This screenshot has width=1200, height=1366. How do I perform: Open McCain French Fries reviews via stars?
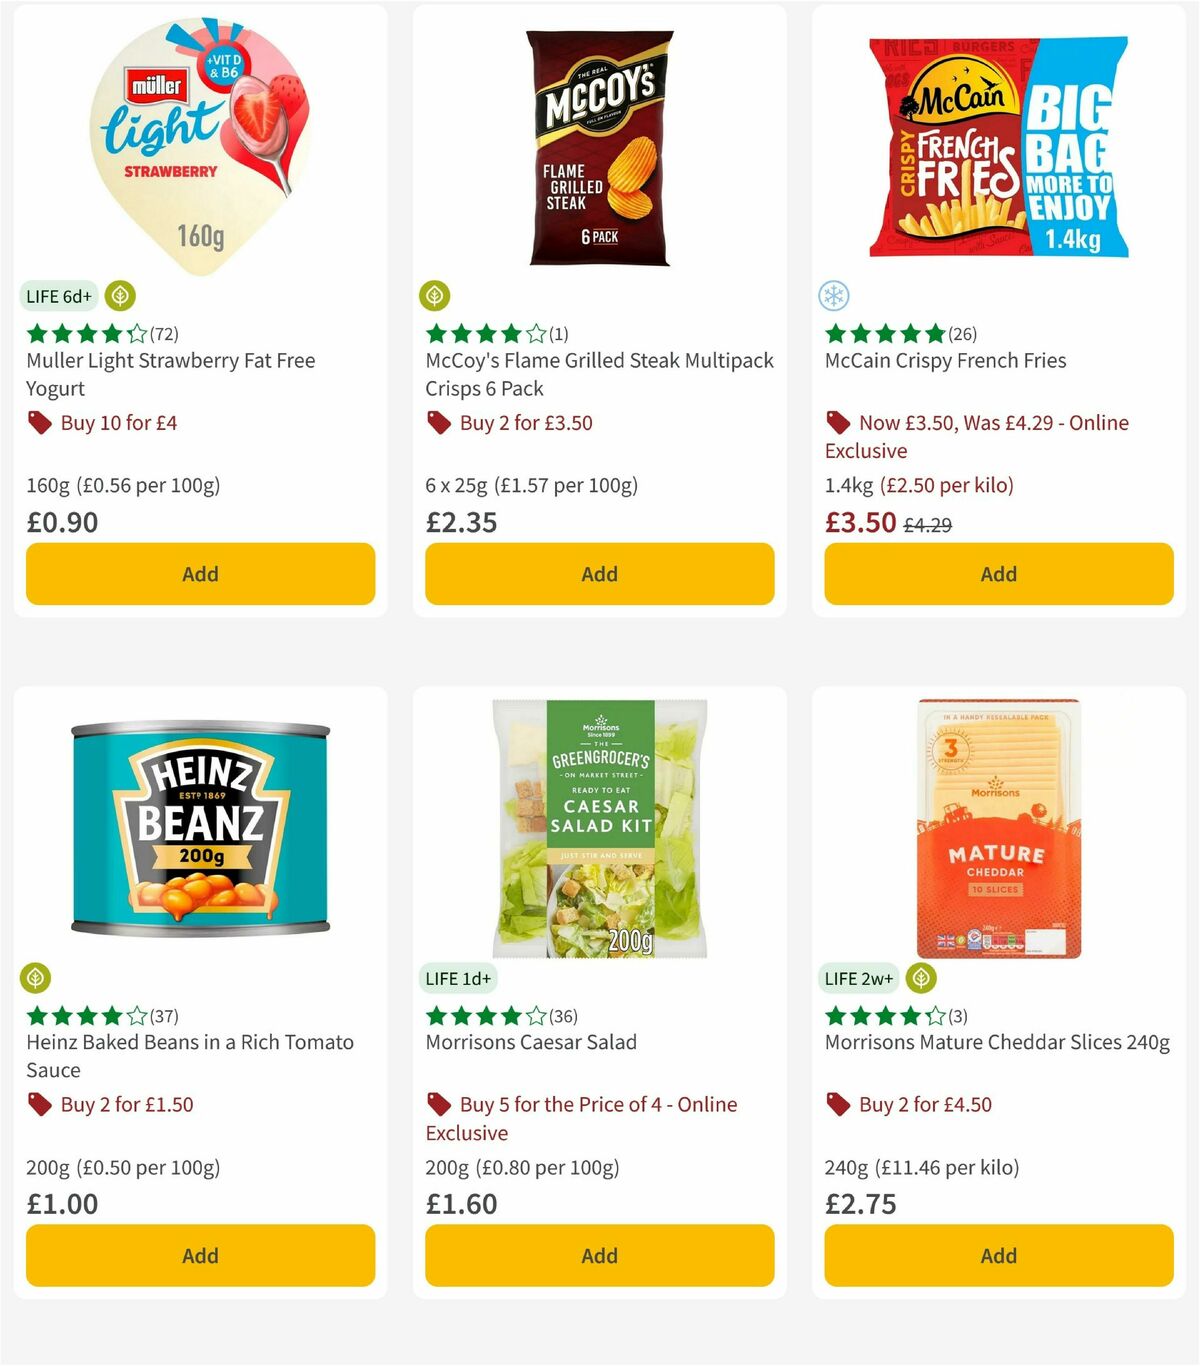[884, 333]
